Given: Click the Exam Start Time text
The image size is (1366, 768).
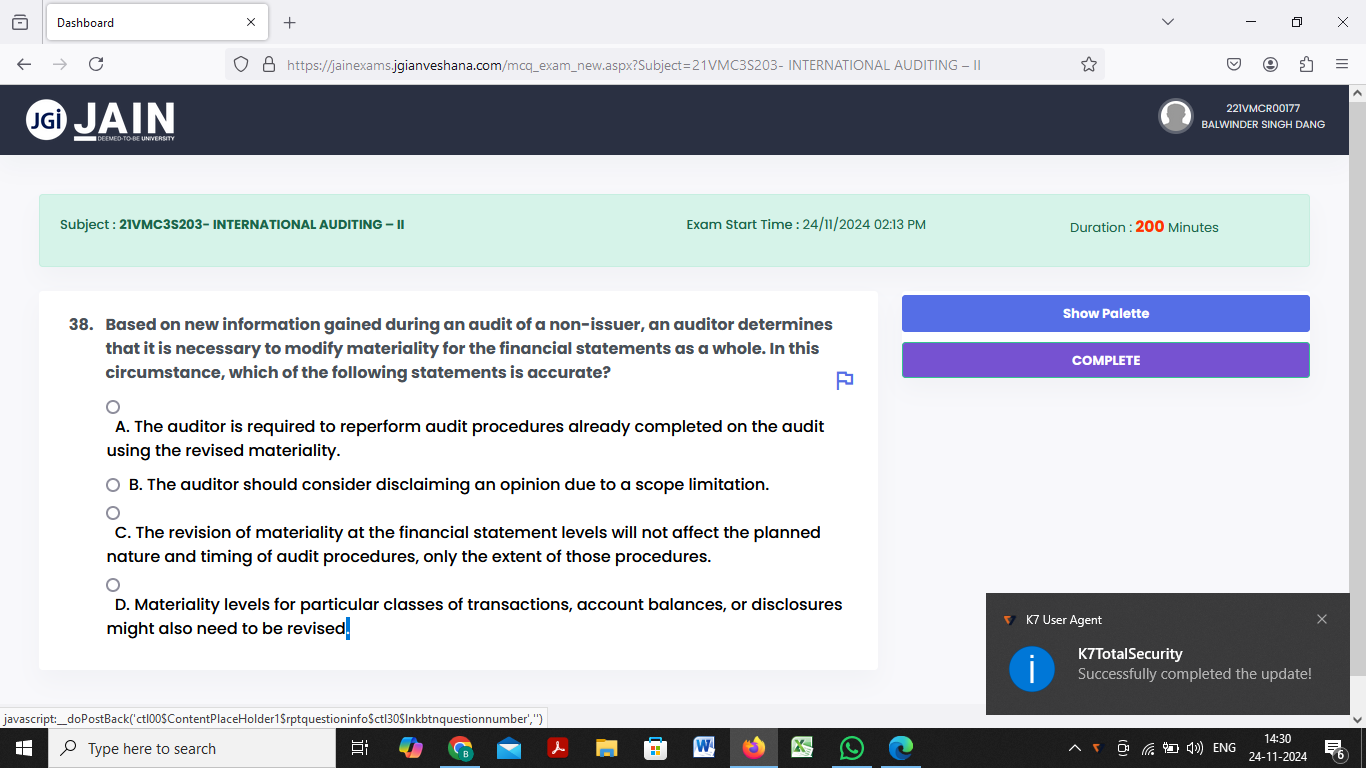Looking at the screenshot, I should (x=806, y=225).
